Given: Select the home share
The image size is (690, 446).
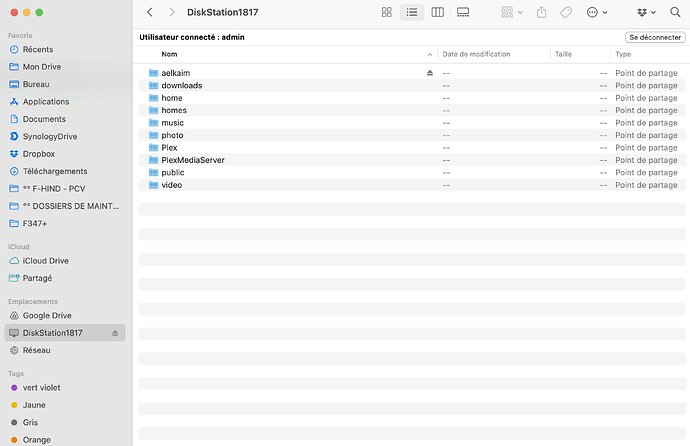Looking at the screenshot, I should [412, 98].
